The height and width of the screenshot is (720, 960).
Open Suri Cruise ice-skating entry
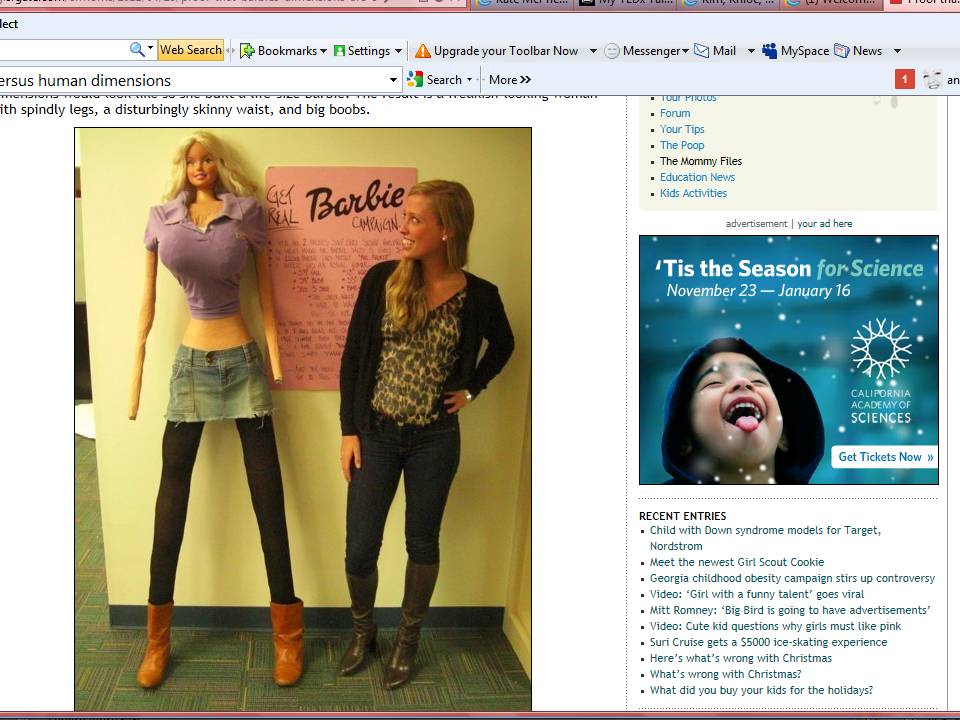[768, 642]
